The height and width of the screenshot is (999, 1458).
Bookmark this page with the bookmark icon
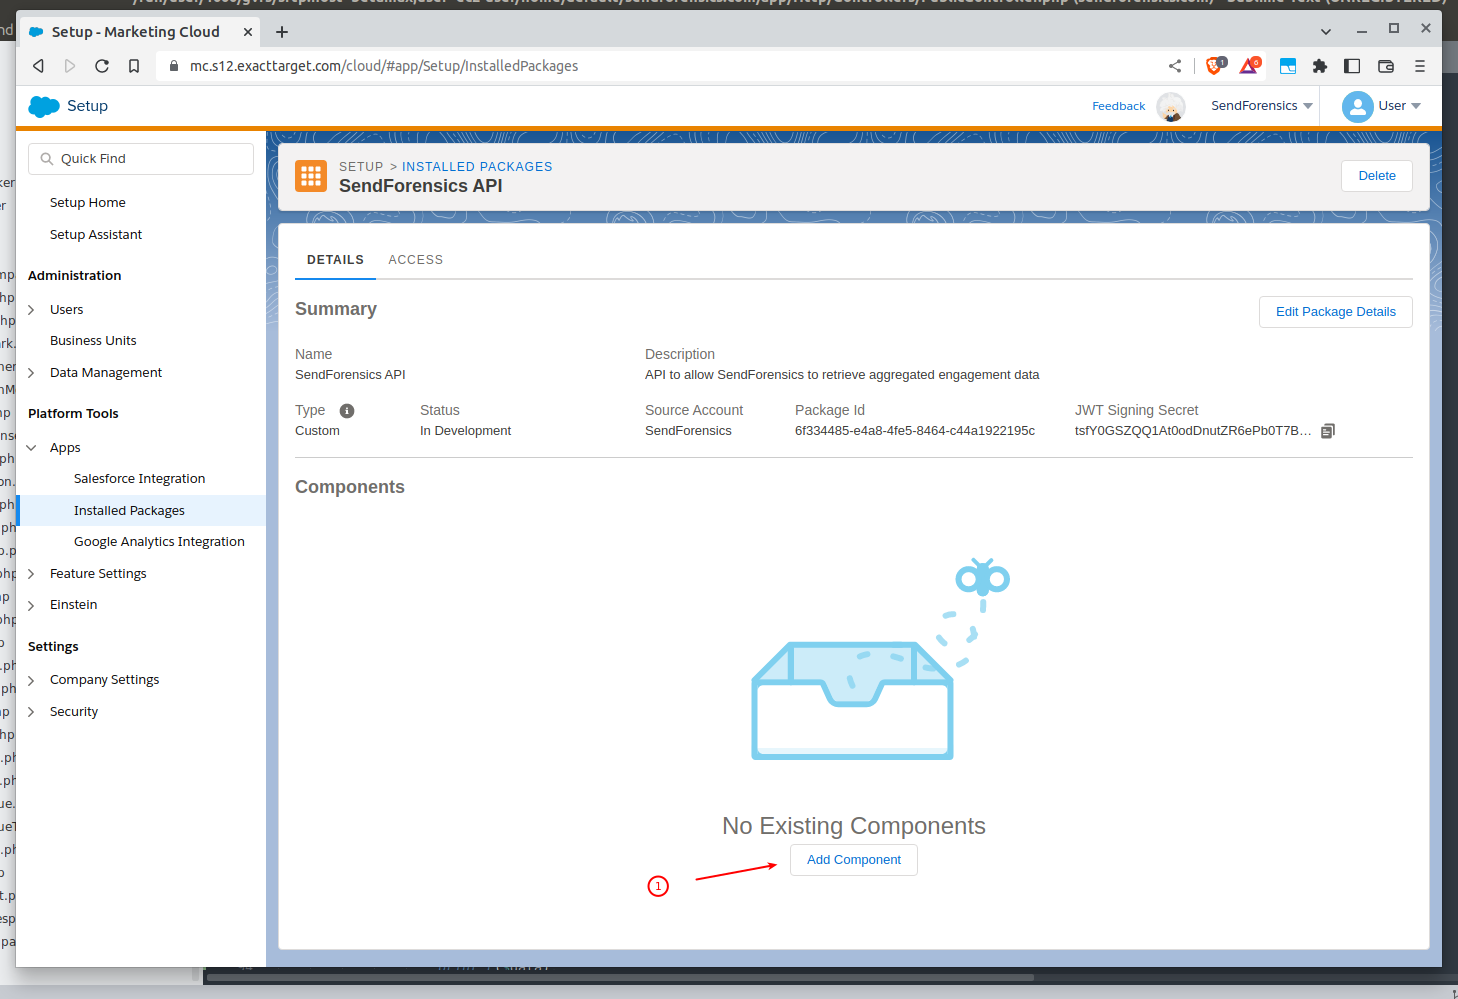click(x=134, y=66)
